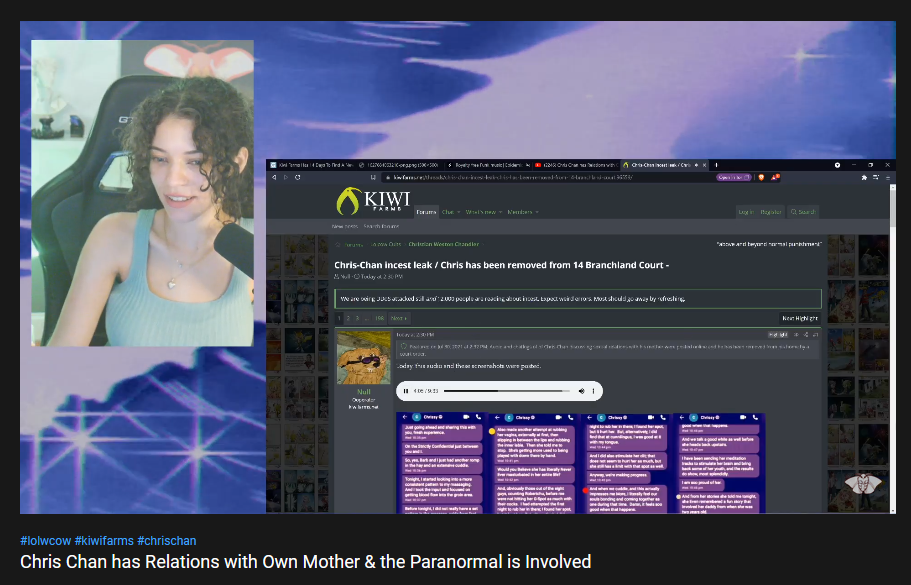Click the share icon on Null's post
Screen dimensions: 911x585
(x=806, y=335)
